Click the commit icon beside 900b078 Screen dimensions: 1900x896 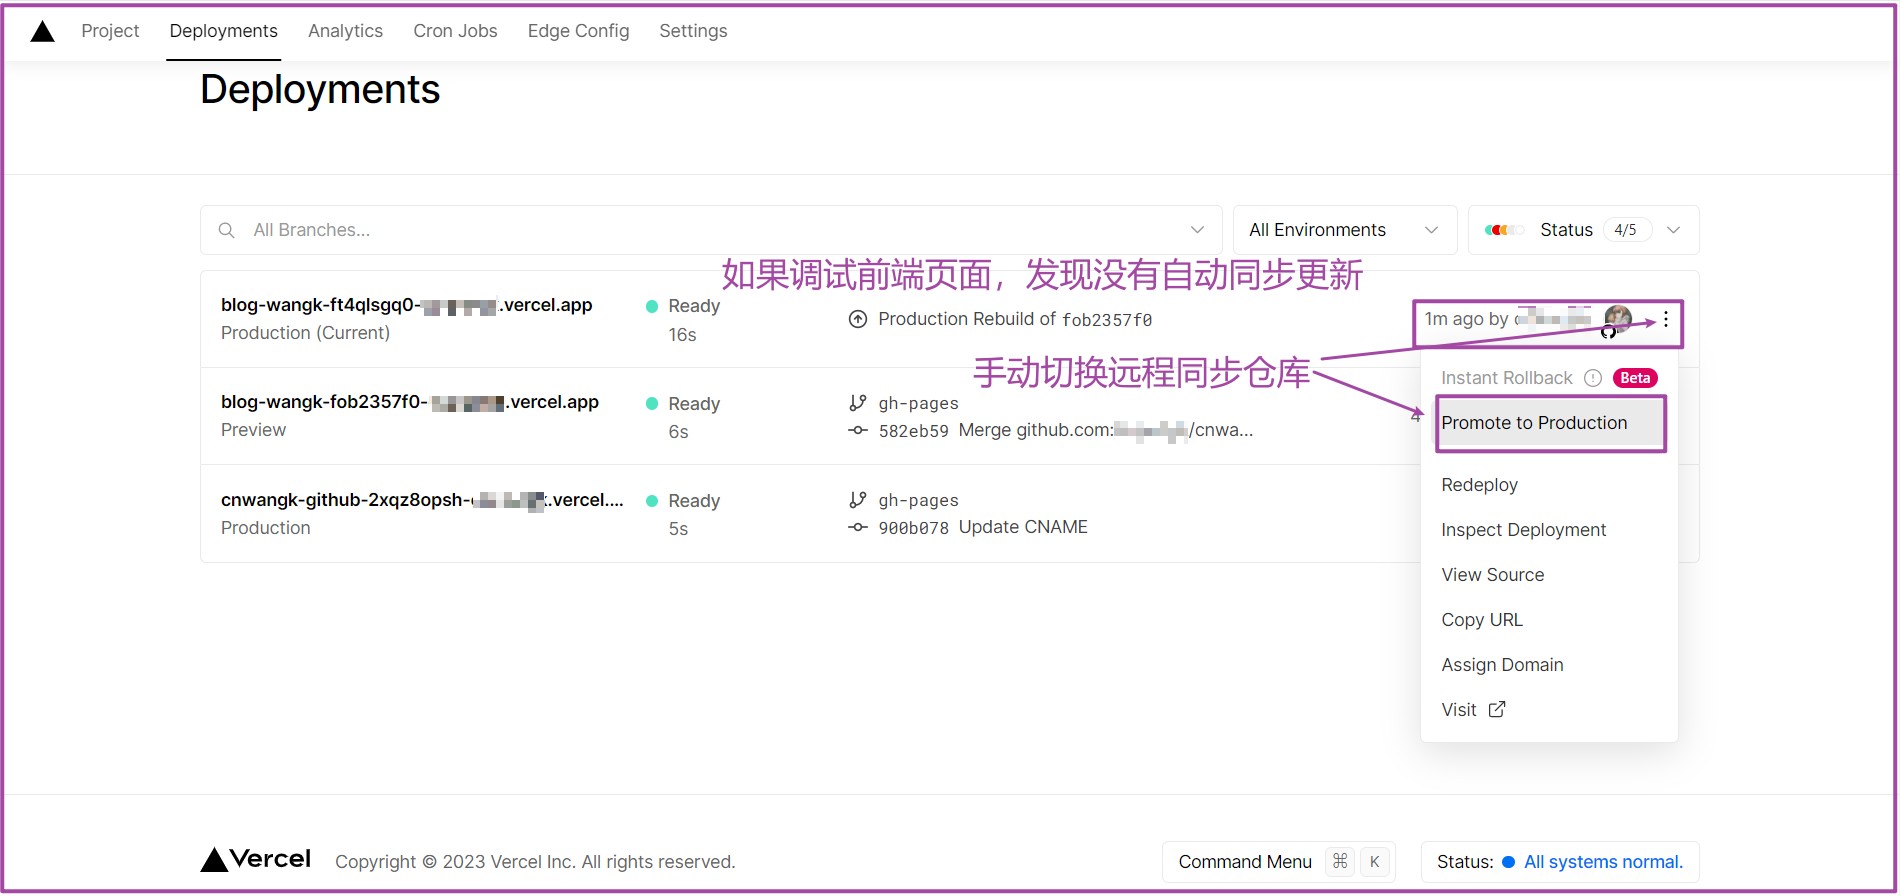(x=857, y=528)
